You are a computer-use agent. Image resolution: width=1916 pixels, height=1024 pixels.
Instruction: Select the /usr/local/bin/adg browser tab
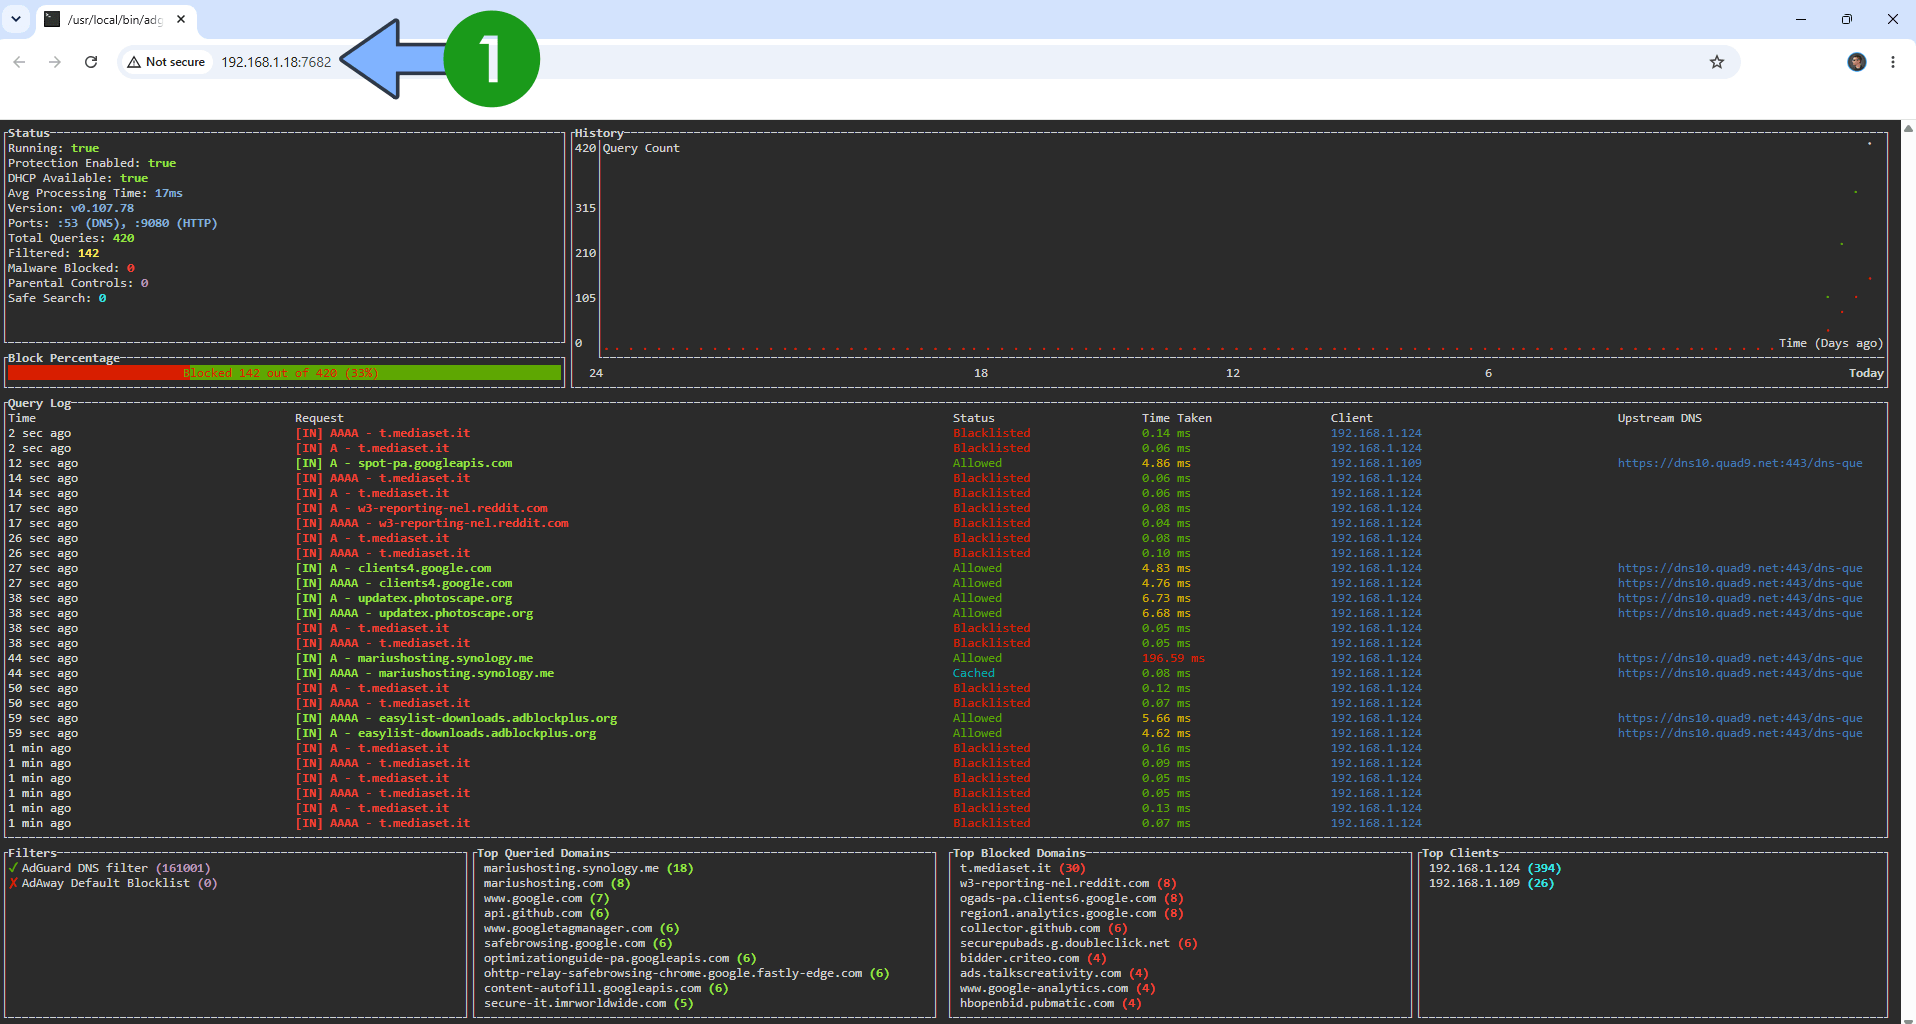[115, 20]
